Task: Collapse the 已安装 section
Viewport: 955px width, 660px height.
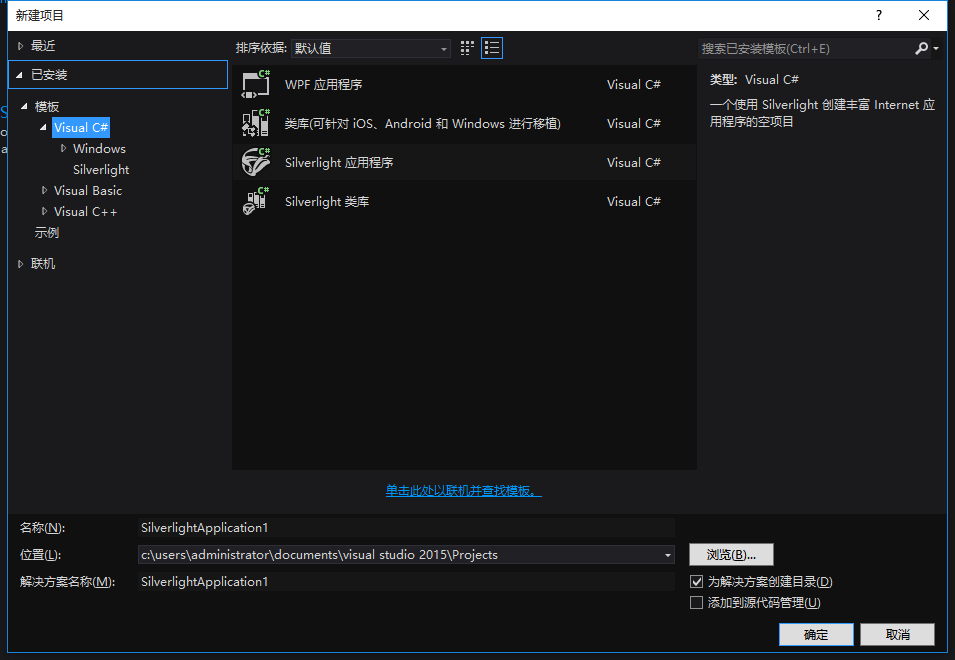Action: 19,75
